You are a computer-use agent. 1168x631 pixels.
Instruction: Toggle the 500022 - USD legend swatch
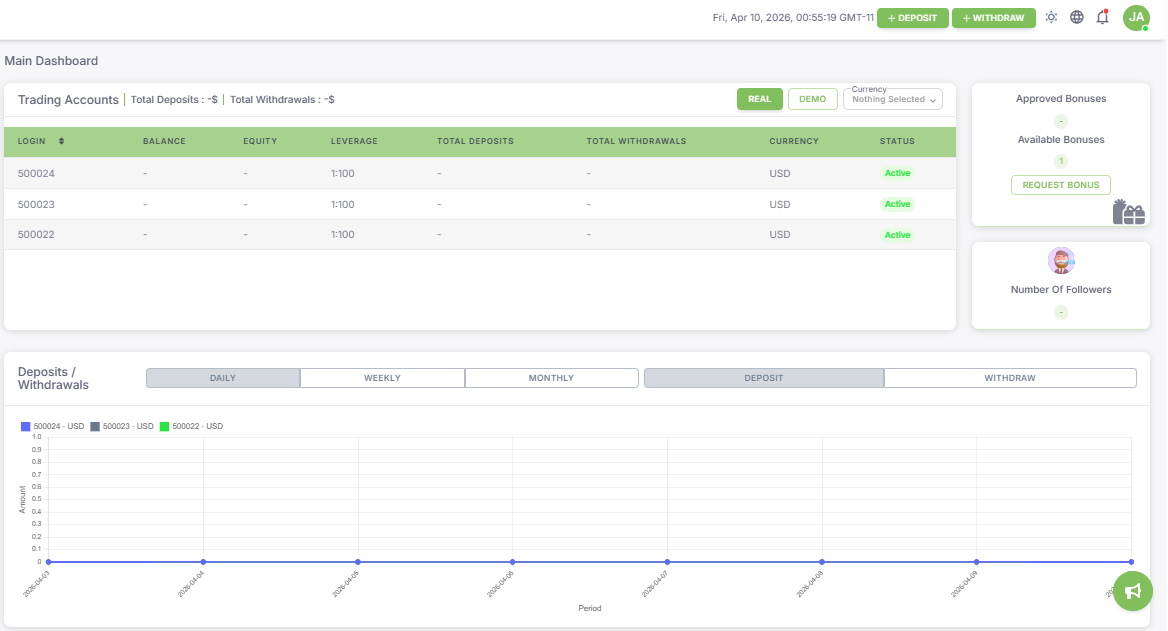coord(164,426)
